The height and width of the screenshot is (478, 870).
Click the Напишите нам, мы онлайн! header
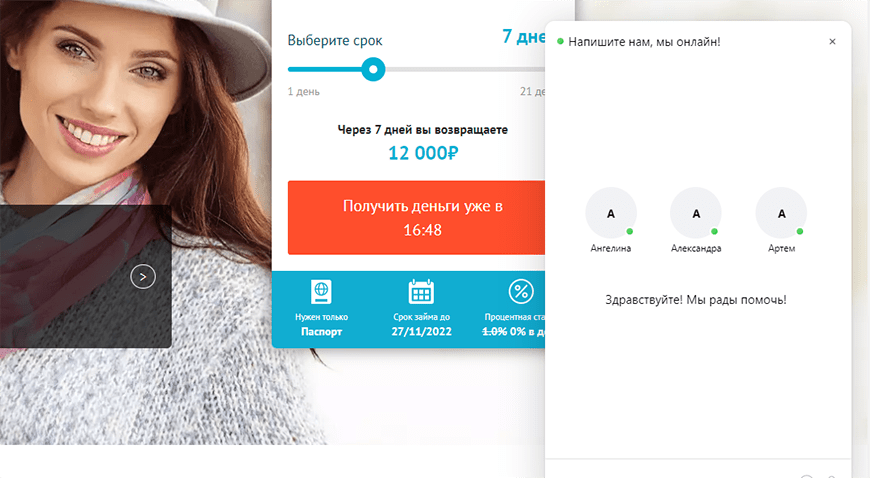coord(644,42)
